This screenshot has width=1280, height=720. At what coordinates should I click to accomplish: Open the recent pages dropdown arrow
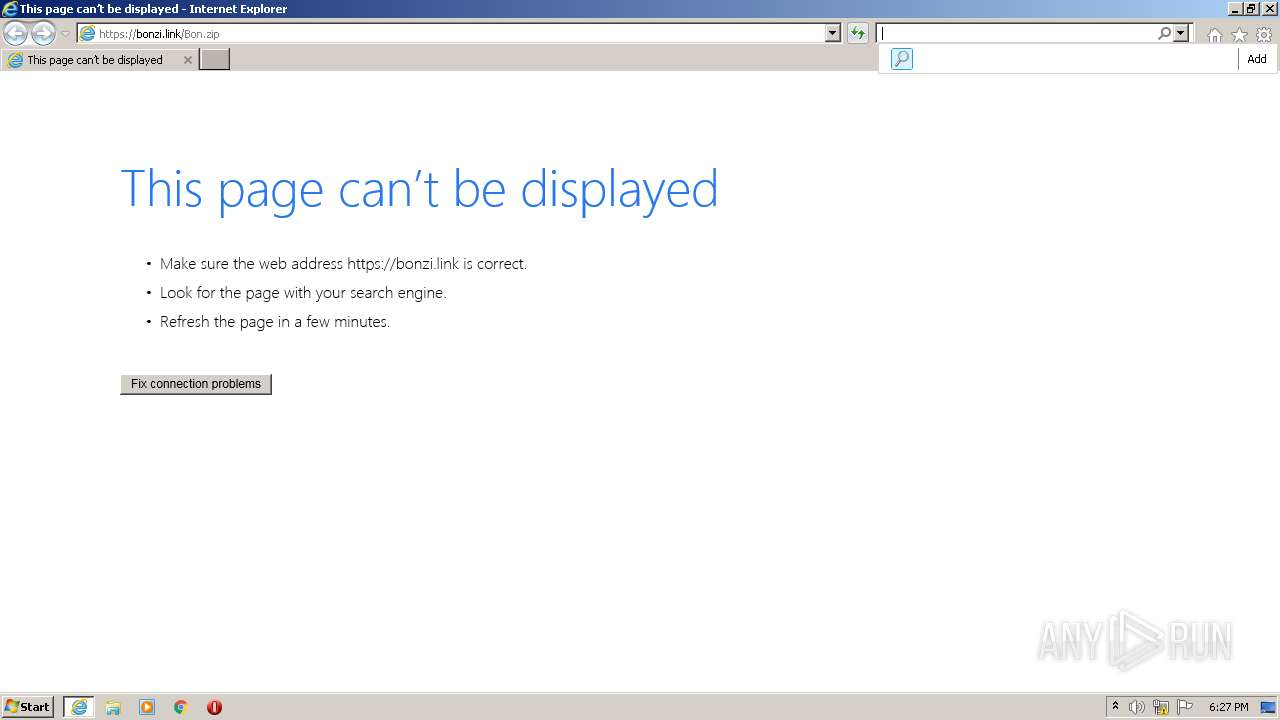coord(66,34)
